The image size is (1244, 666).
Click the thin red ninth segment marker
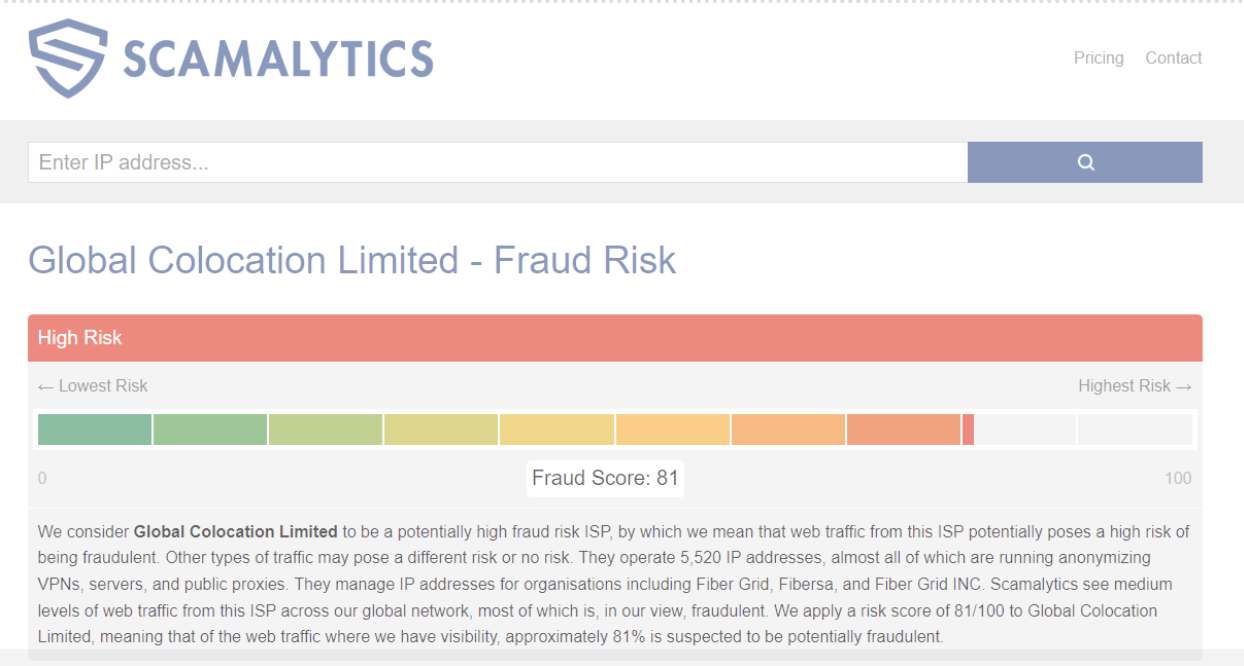coord(968,429)
